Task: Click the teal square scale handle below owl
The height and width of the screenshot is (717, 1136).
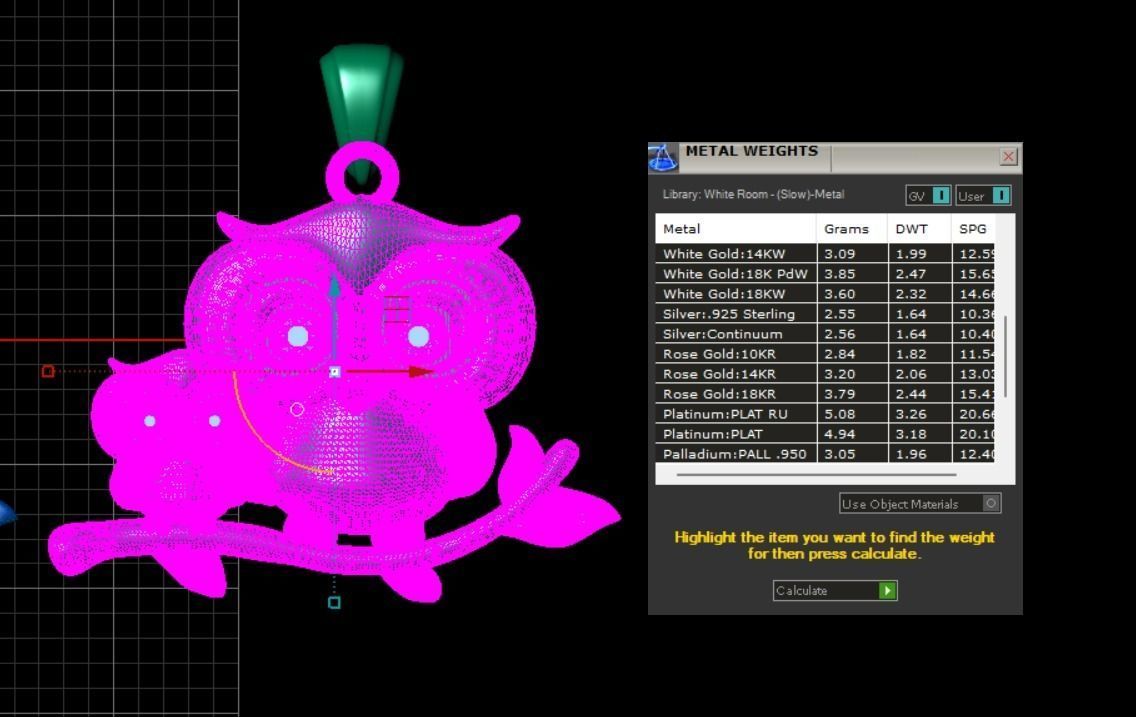Action: tap(334, 602)
